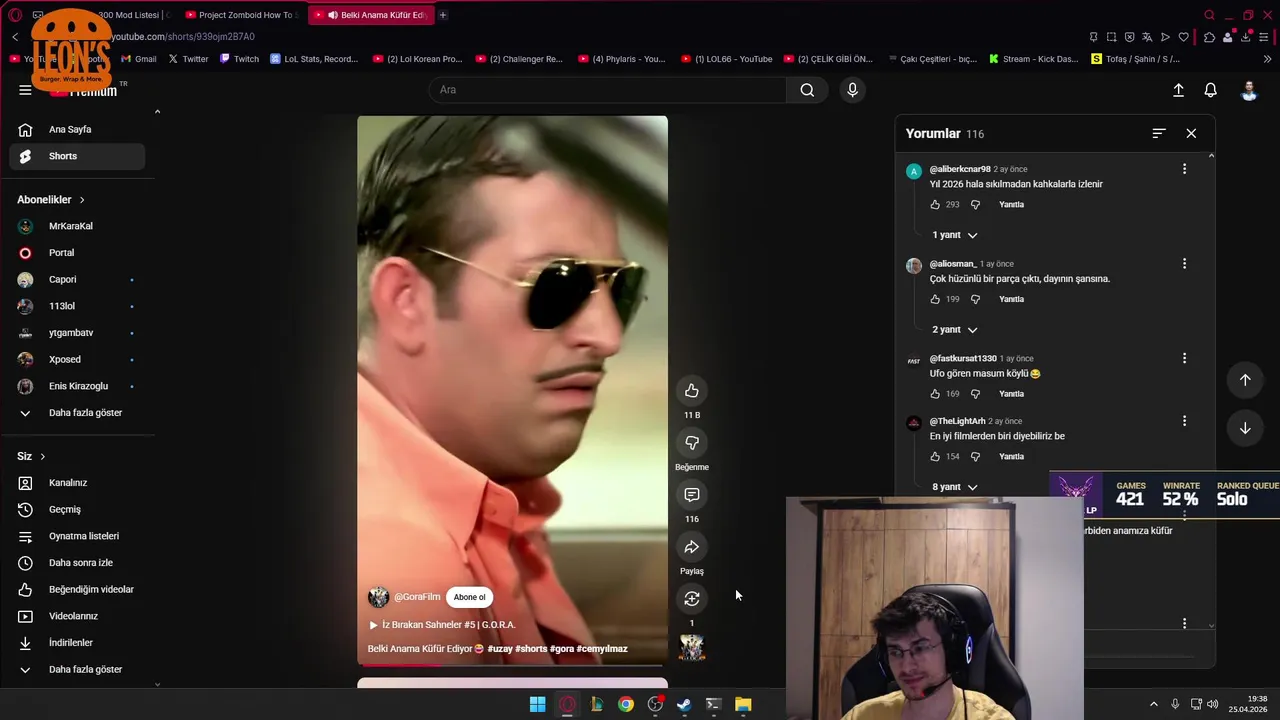
Task: Open Kanalınız in sidebar
Action: pos(77,483)
